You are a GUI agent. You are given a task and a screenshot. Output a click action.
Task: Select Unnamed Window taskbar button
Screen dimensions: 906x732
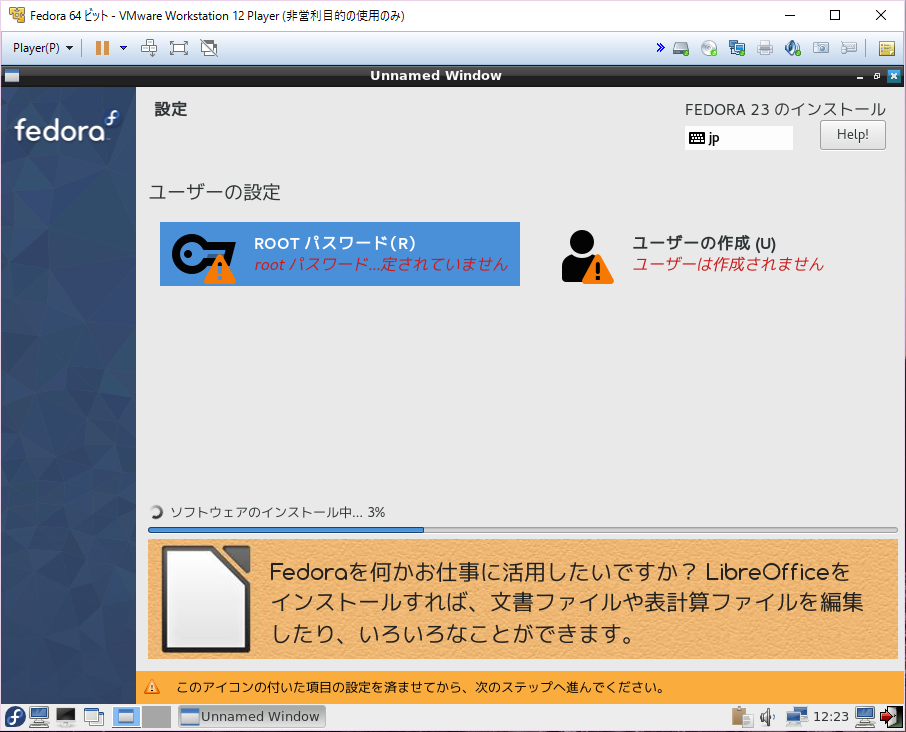click(251, 716)
